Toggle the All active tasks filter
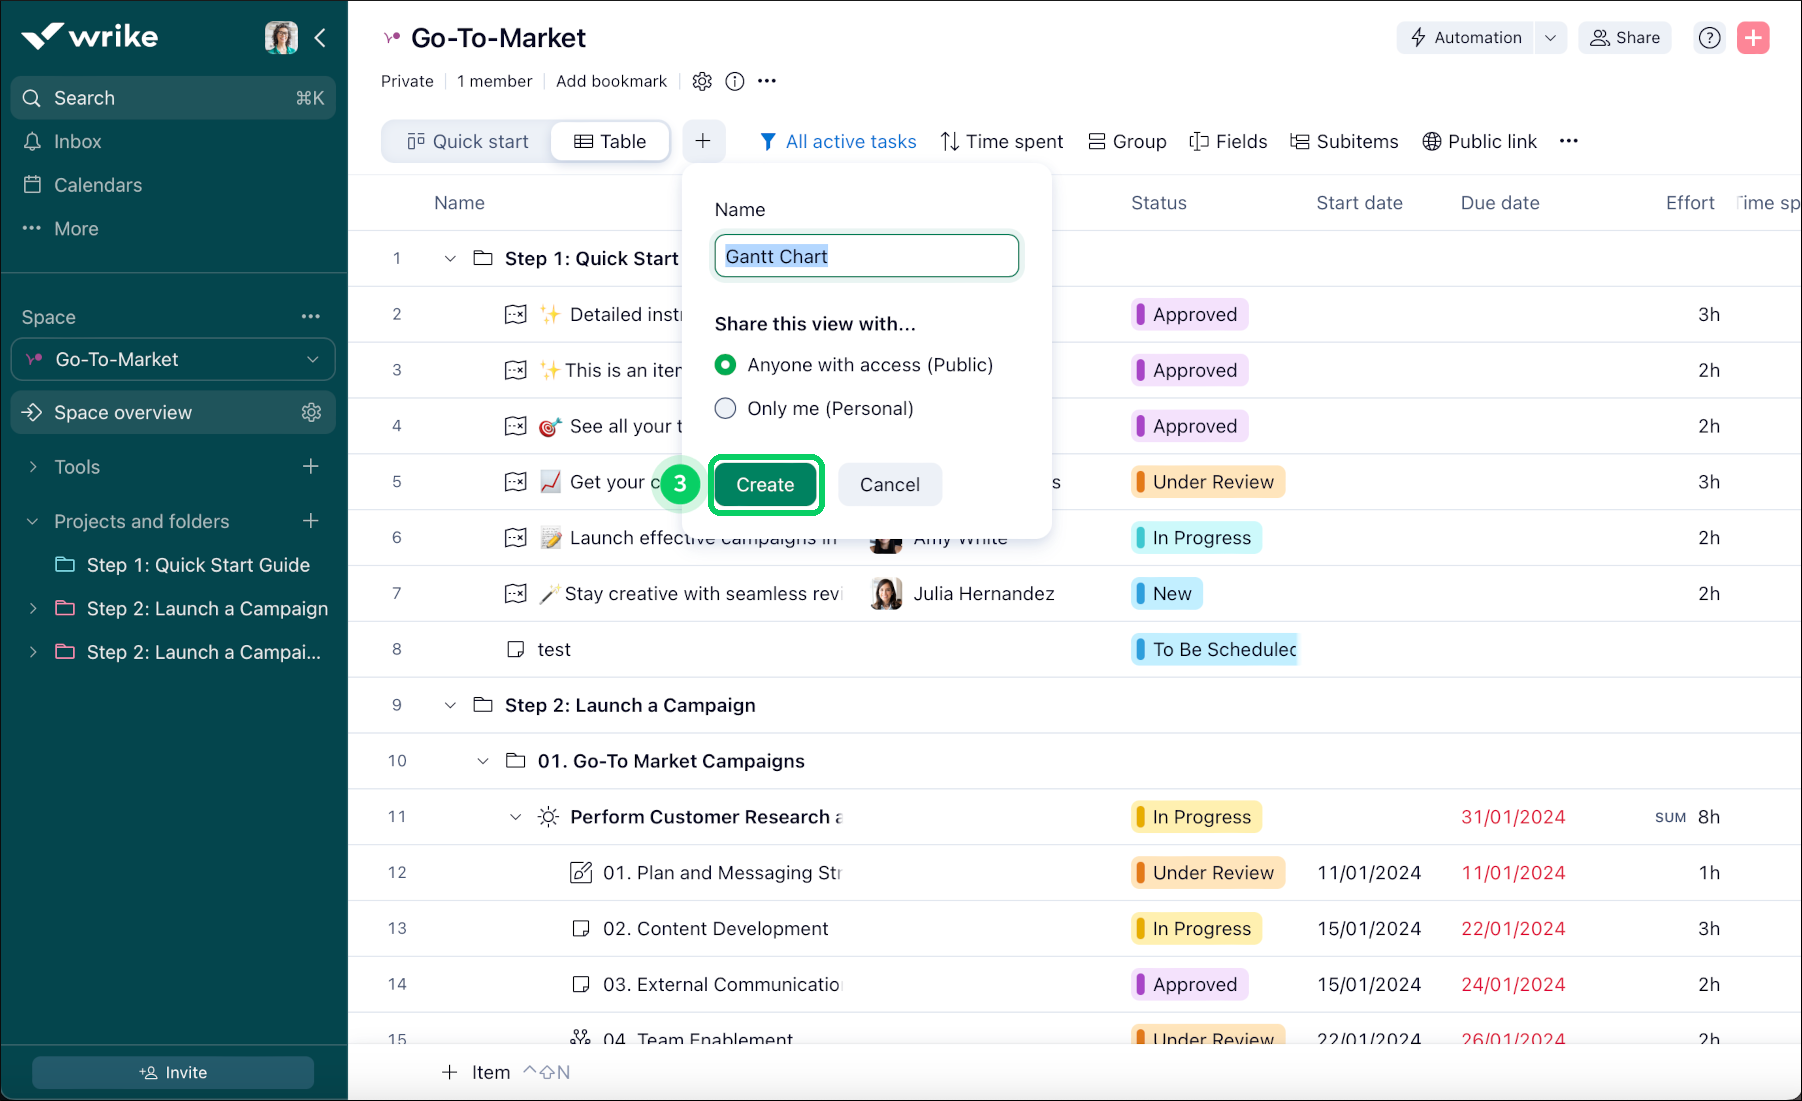 (x=838, y=141)
